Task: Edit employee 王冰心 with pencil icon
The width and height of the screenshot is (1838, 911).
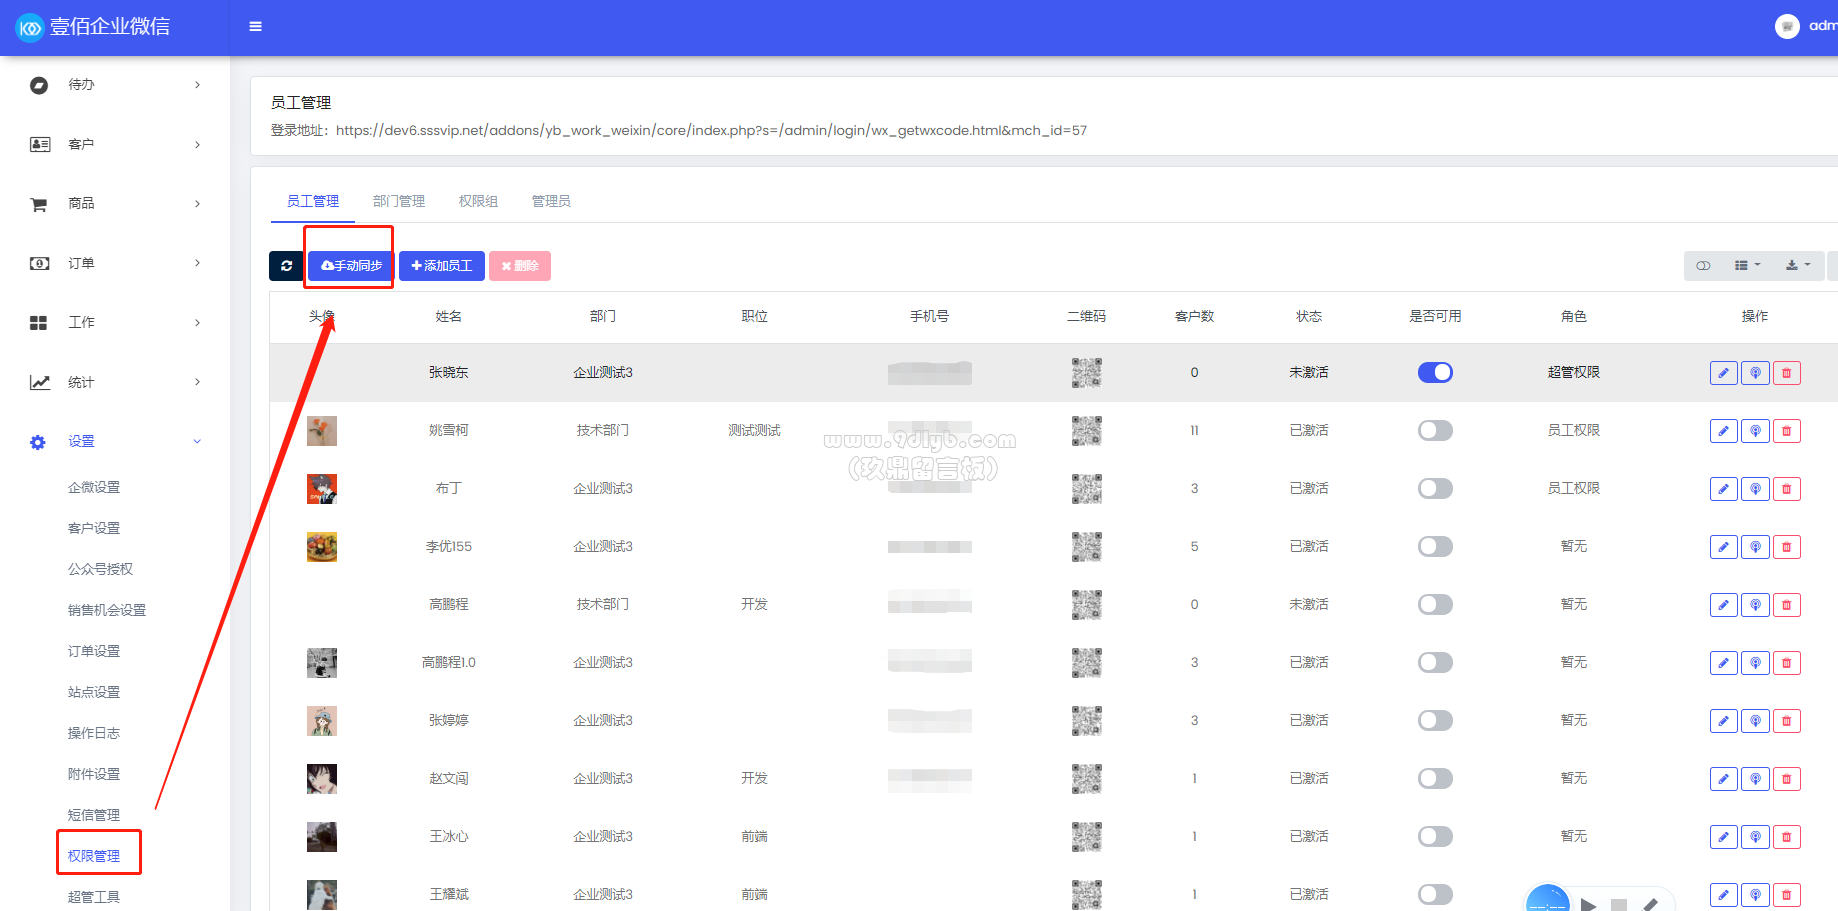Action: click(1723, 837)
